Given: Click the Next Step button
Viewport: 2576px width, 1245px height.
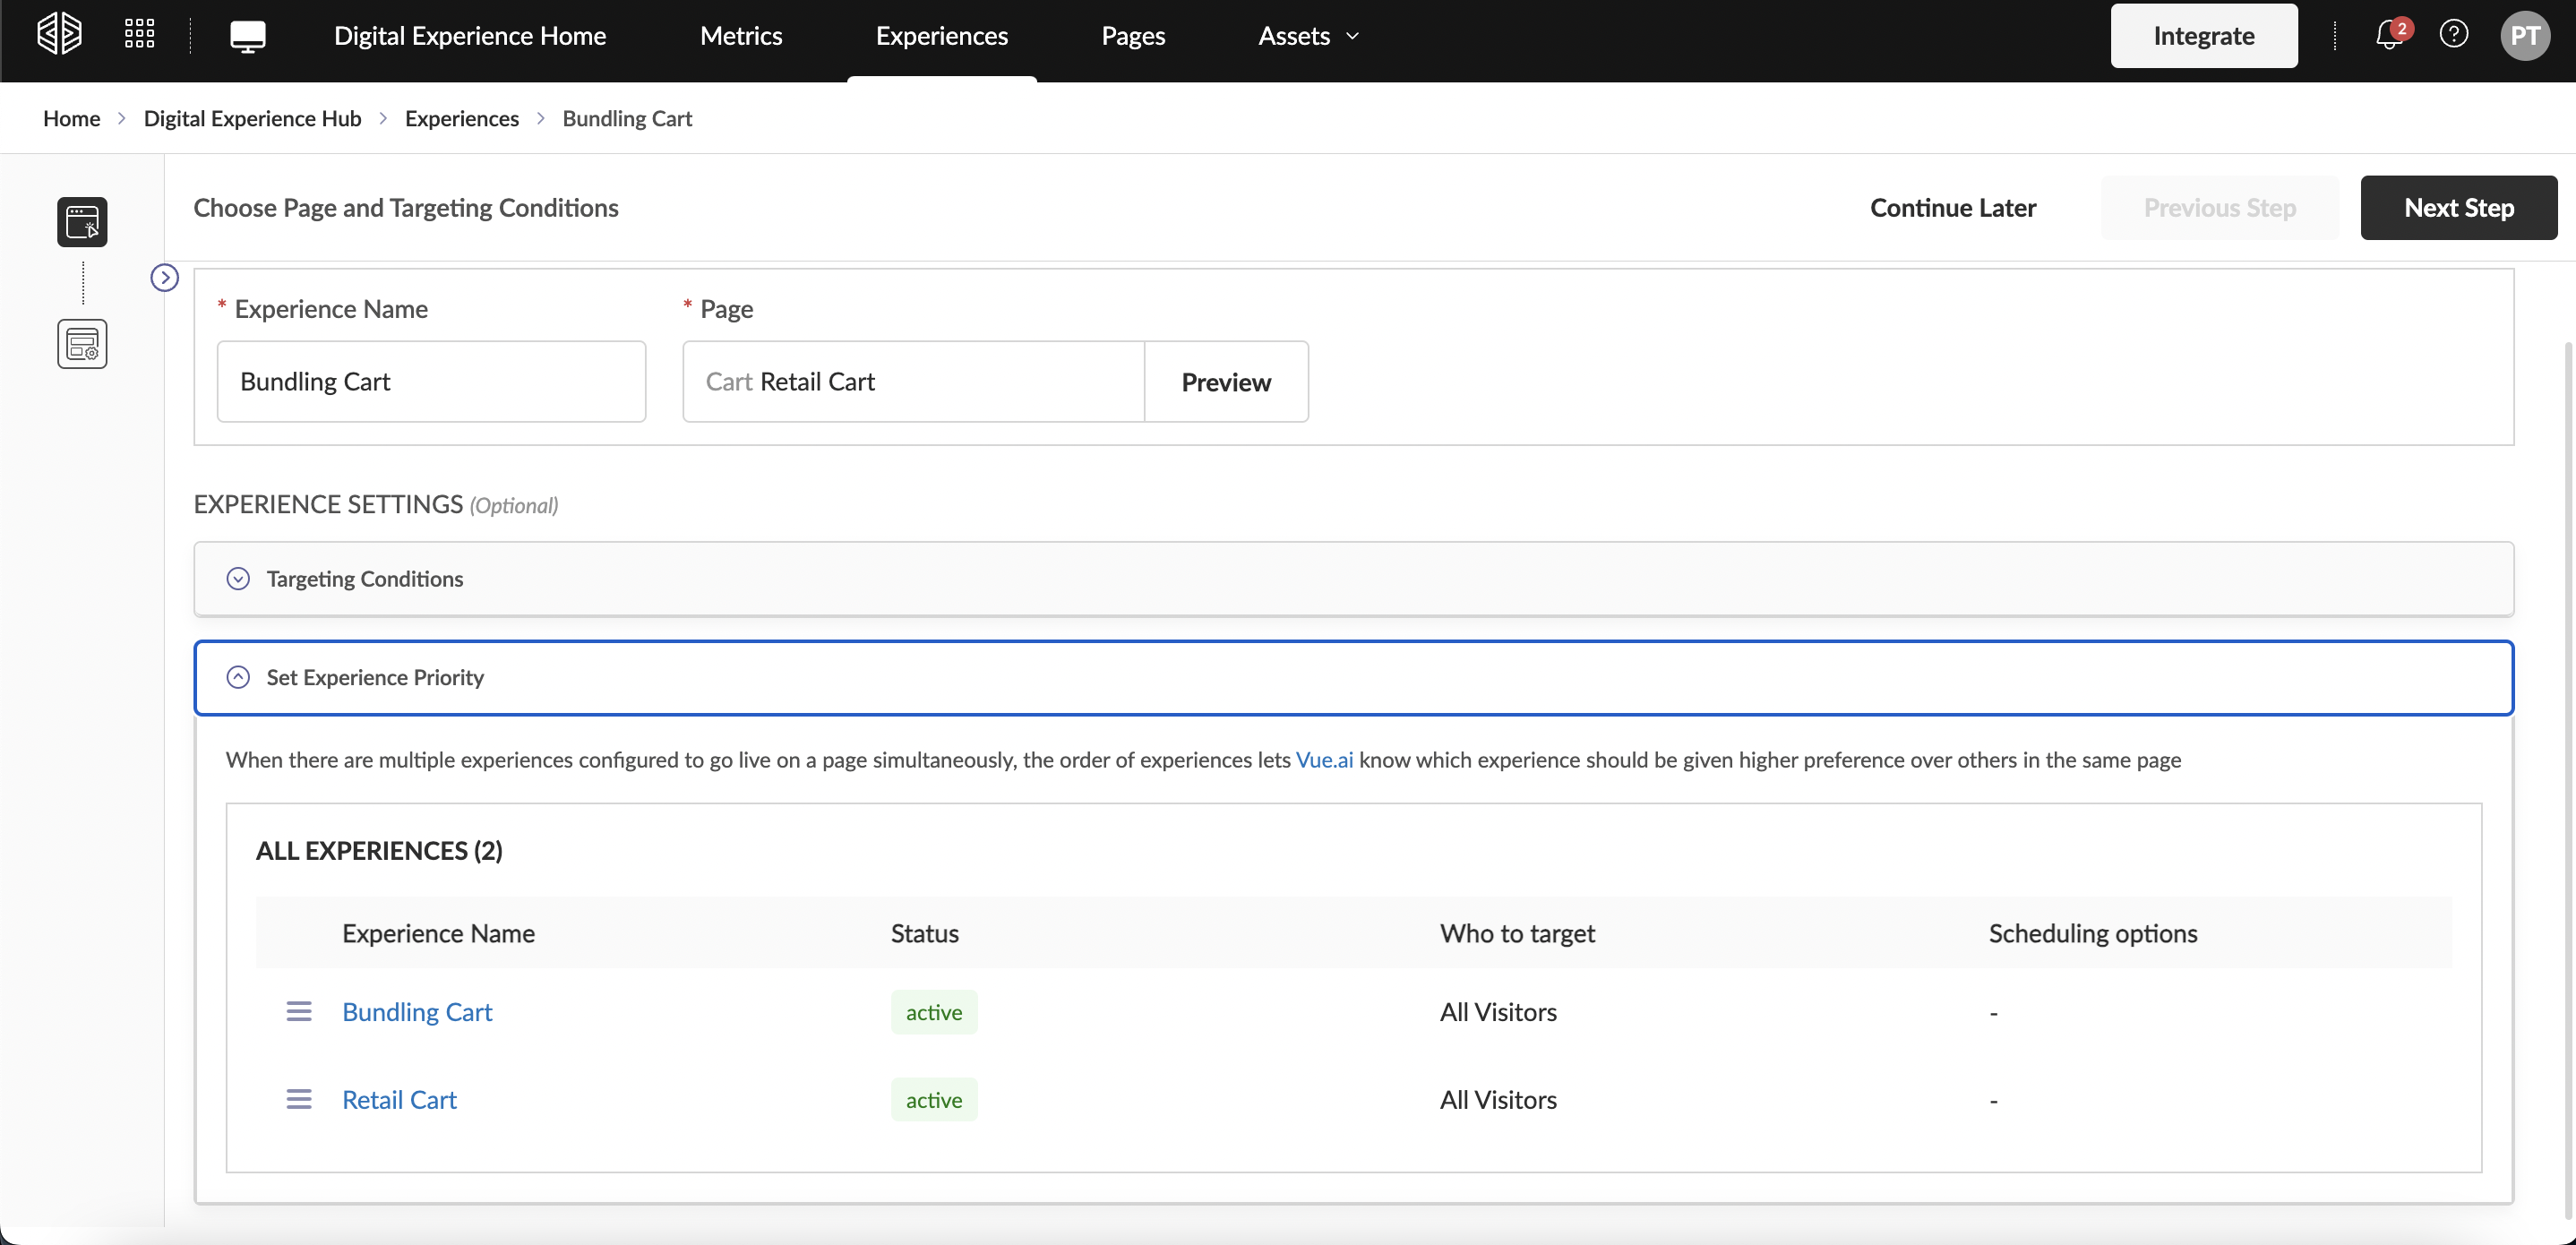Looking at the screenshot, I should [x=2458, y=208].
